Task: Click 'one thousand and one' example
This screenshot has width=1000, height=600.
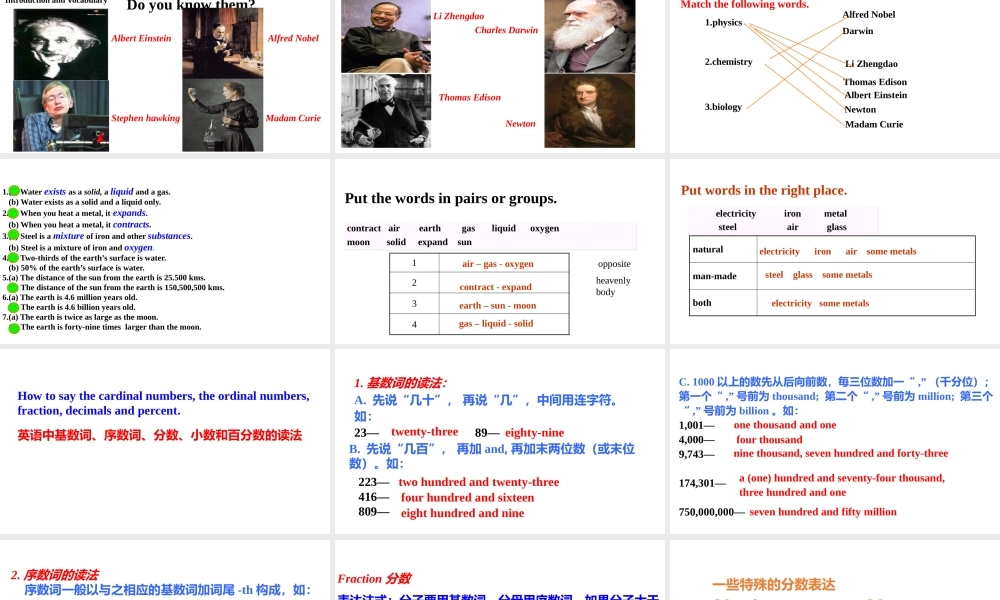Action: tap(784, 425)
